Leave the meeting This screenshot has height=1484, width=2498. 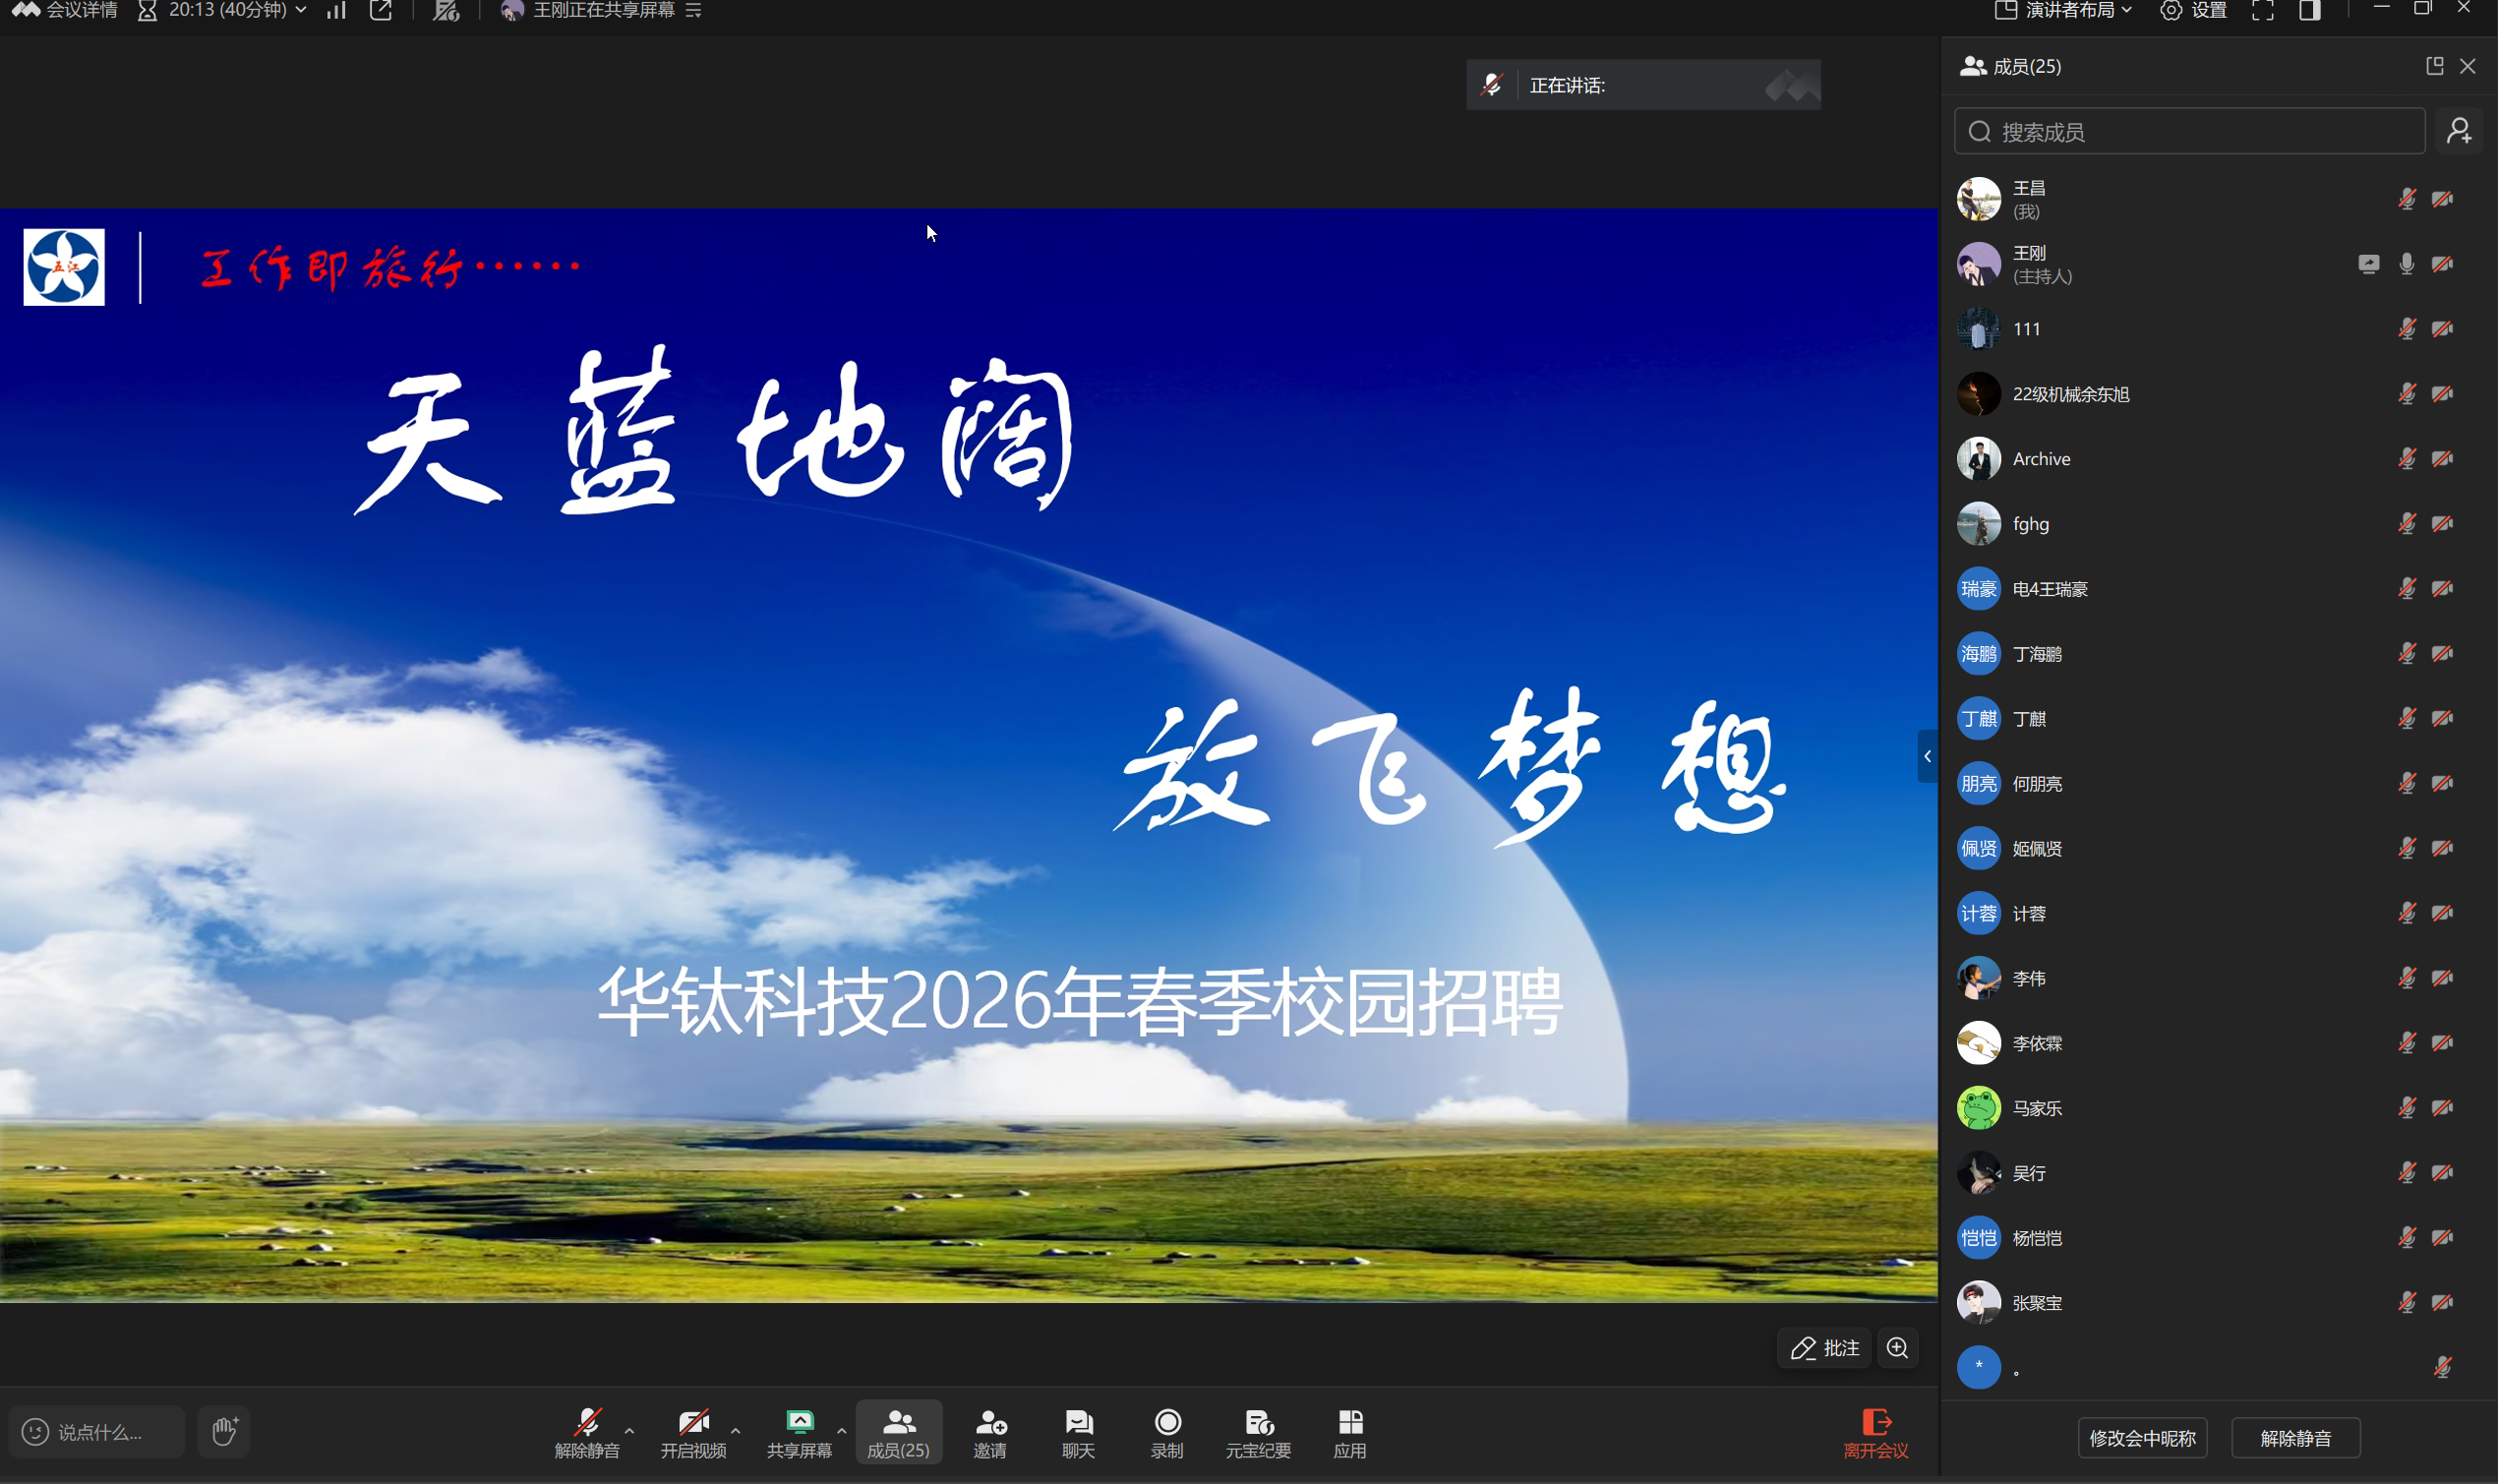coord(1876,1433)
